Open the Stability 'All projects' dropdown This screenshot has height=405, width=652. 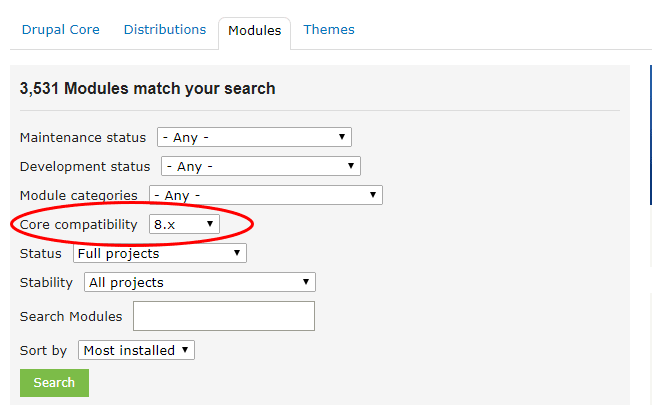(200, 283)
